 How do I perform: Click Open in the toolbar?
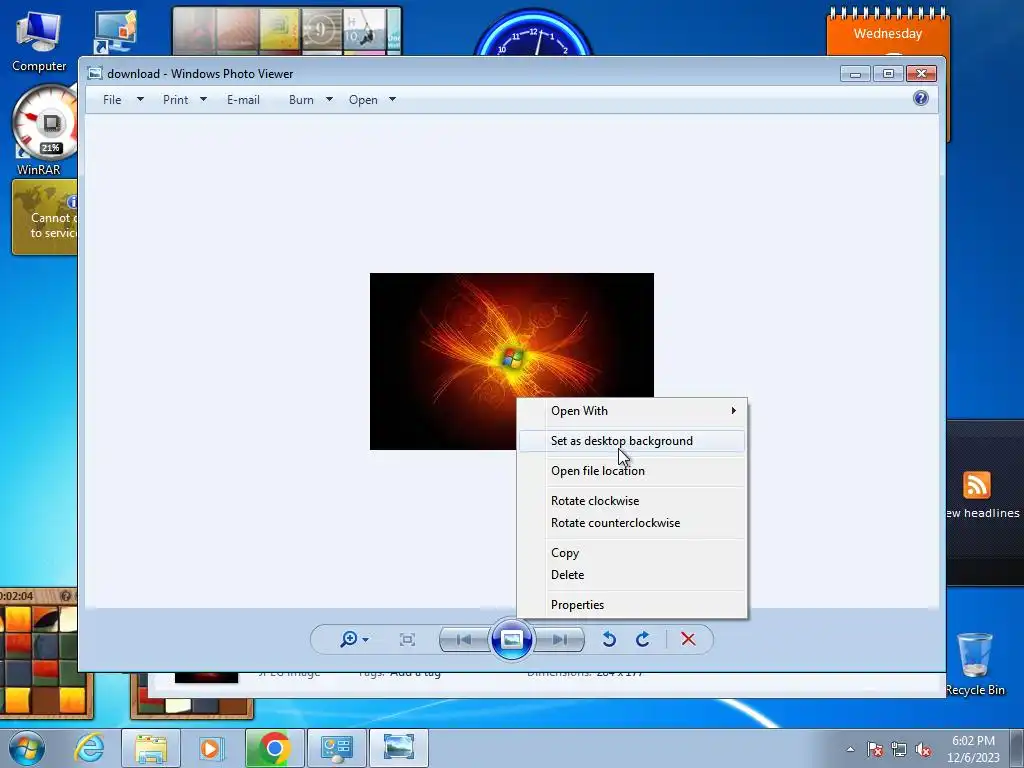[x=363, y=100]
